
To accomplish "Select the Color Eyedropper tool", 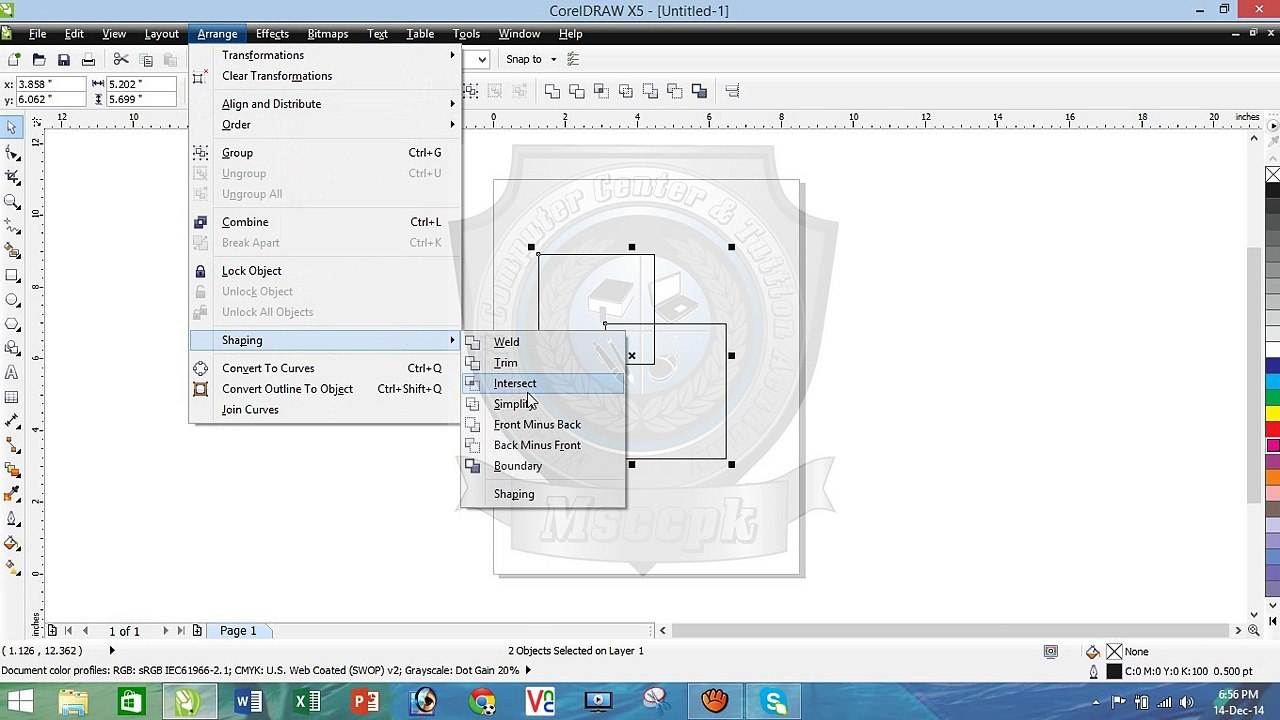I will click(x=12, y=496).
